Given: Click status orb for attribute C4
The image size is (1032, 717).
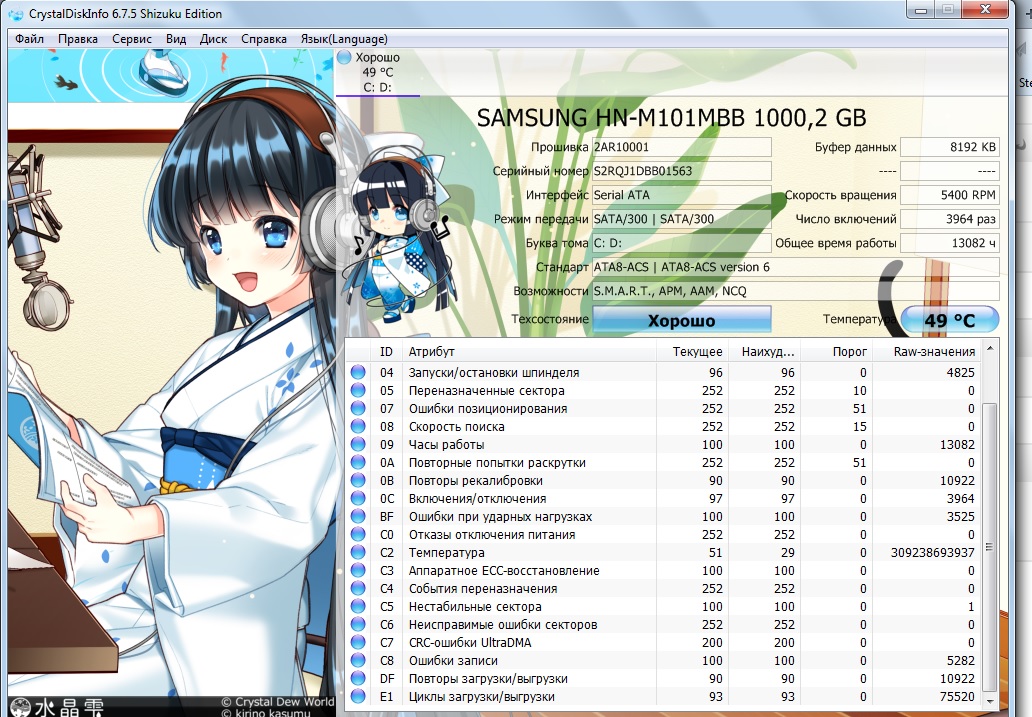Looking at the screenshot, I should [358, 589].
